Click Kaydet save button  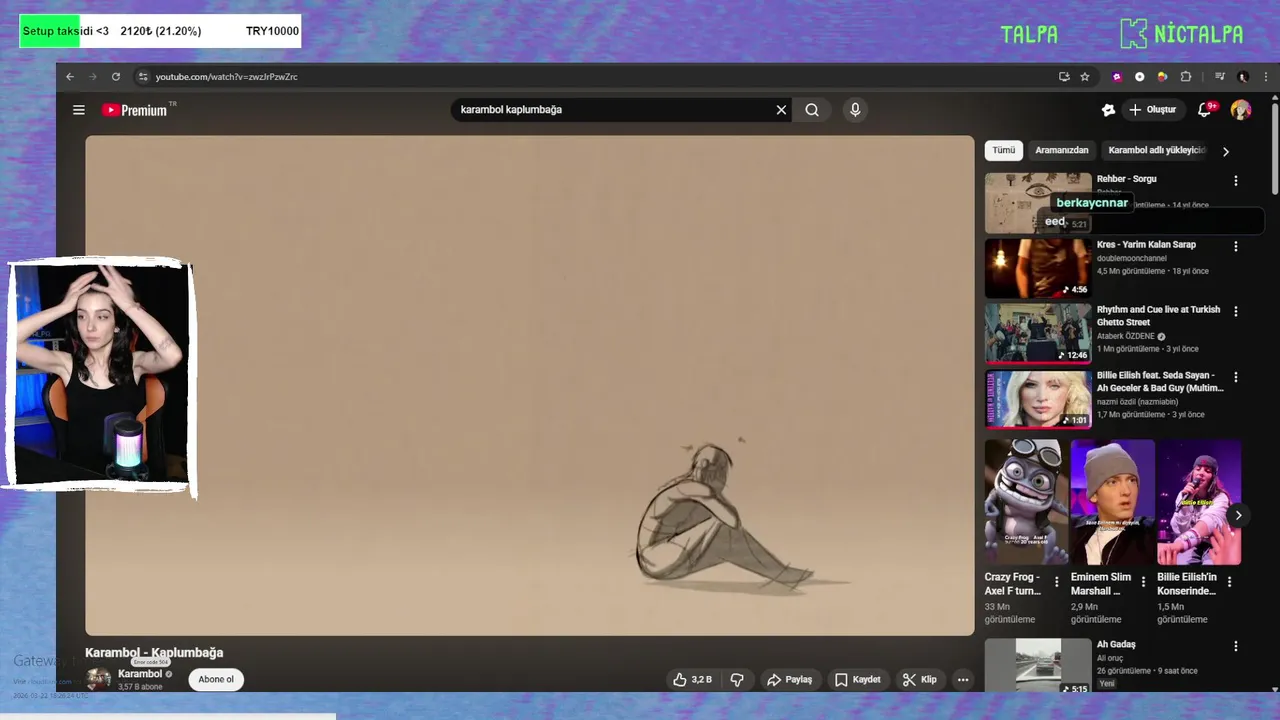tap(857, 680)
